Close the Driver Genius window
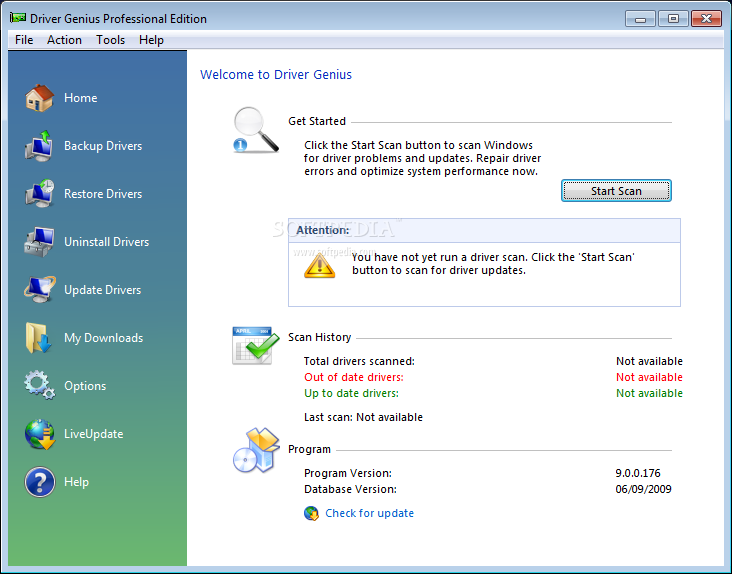Screen dimensions: 732x574 pyautogui.click(x=706, y=19)
